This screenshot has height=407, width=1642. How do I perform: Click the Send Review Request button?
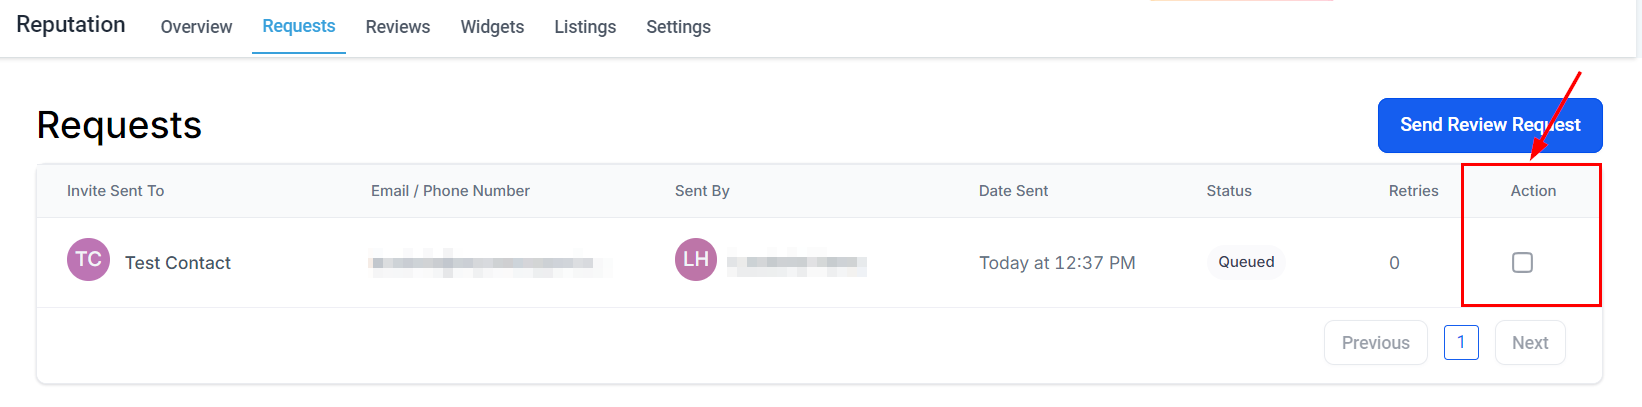pyautogui.click(x=1490, y=125)
